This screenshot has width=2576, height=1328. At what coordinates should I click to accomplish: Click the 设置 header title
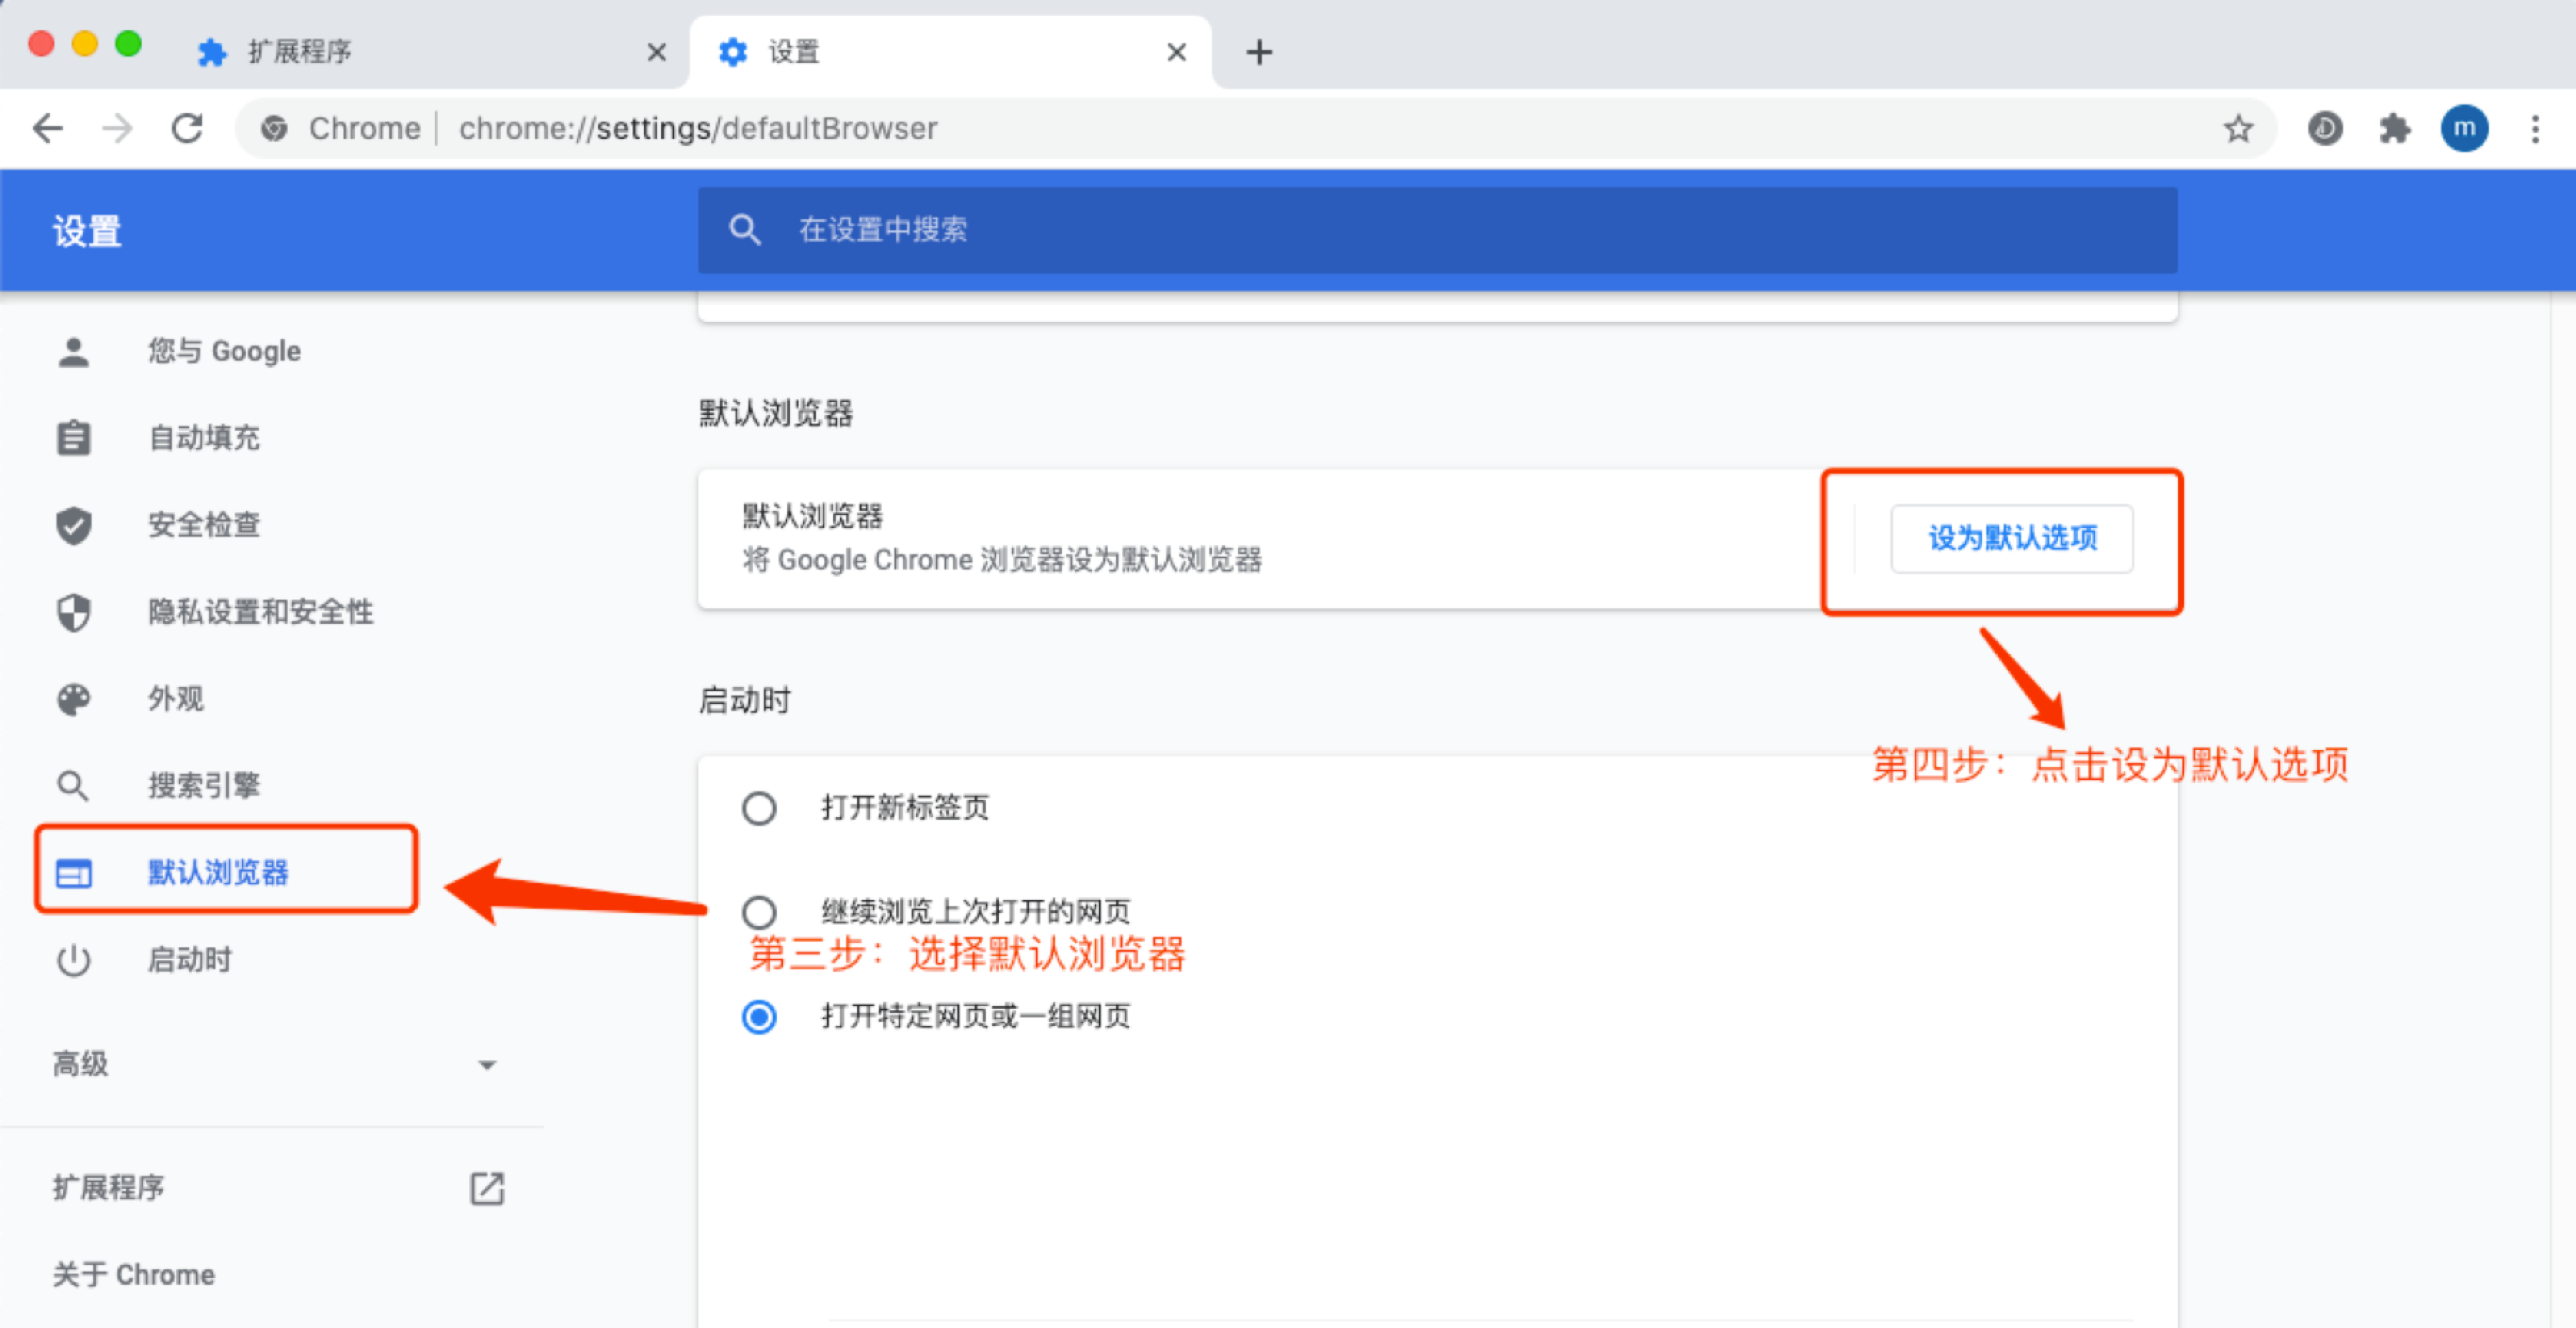87,232
